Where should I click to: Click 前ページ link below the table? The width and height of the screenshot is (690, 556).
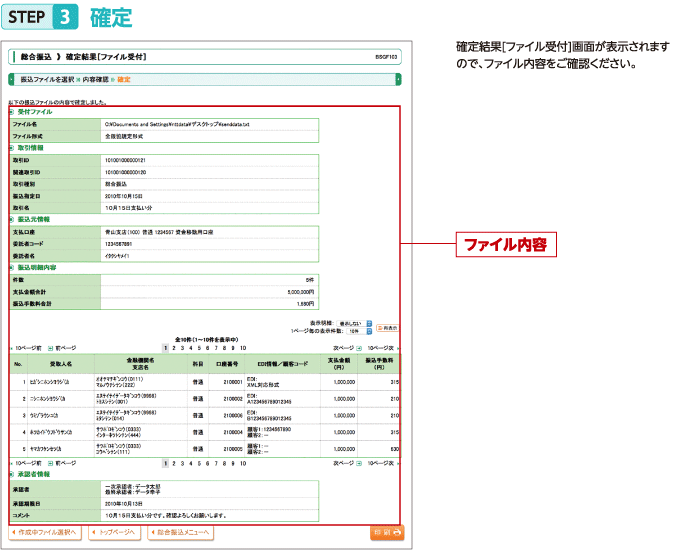66,464
